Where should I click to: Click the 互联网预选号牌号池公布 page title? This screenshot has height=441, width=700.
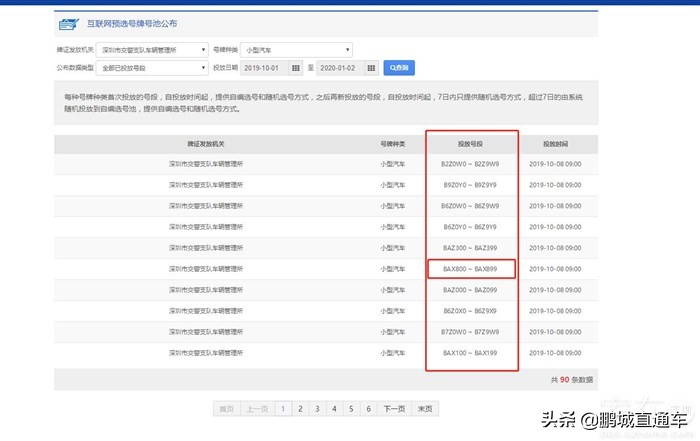point(132,24)
